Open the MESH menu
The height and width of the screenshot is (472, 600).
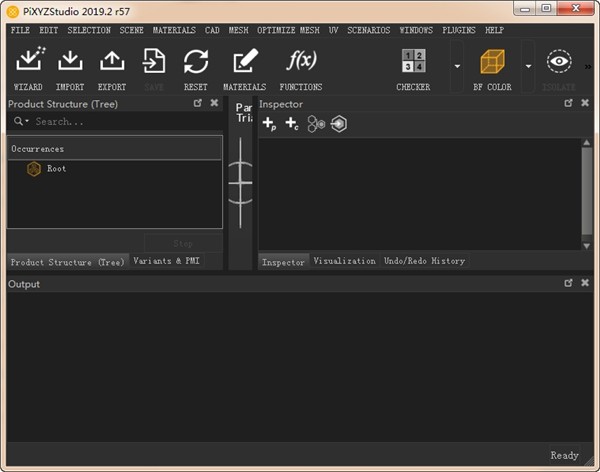(x=238, y=30)
